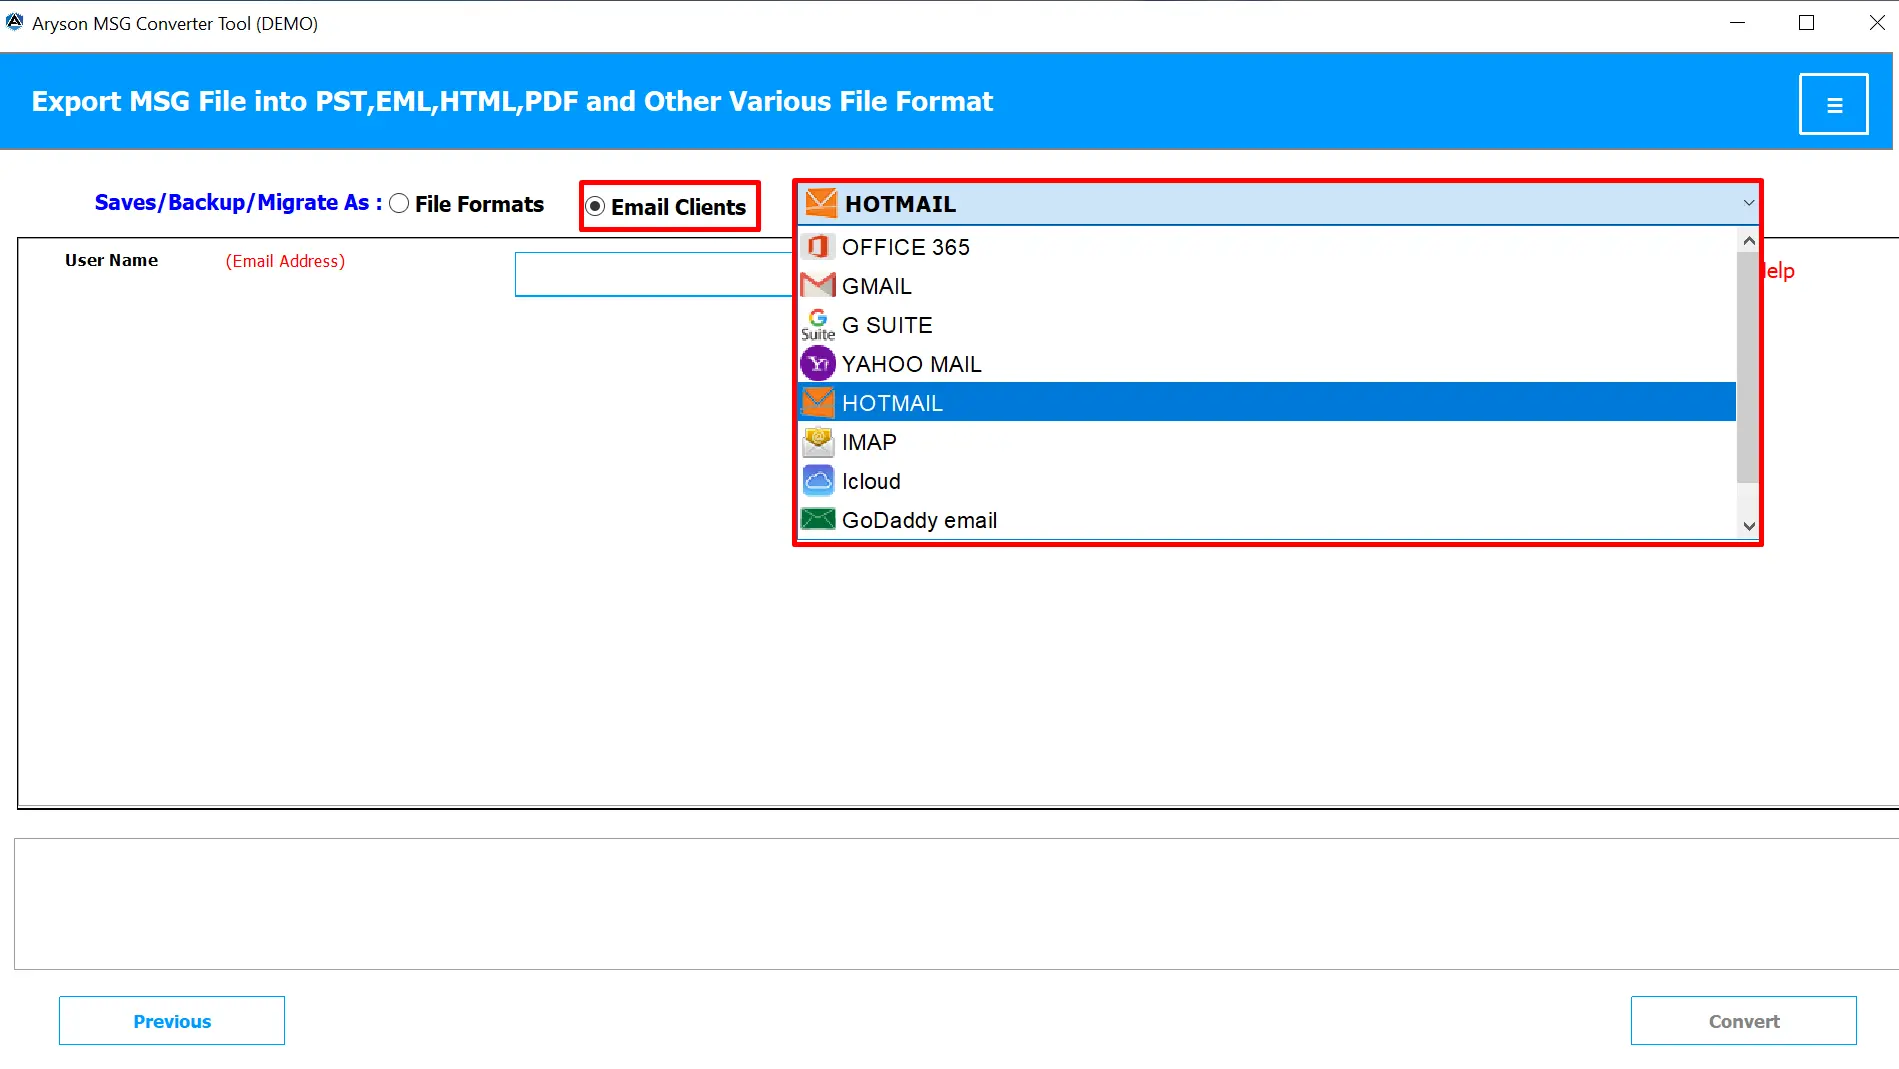The height and width of the screenshot is (1069, 1899).
Task: Choose GoDaddy email from the list
Action: 1267,520
